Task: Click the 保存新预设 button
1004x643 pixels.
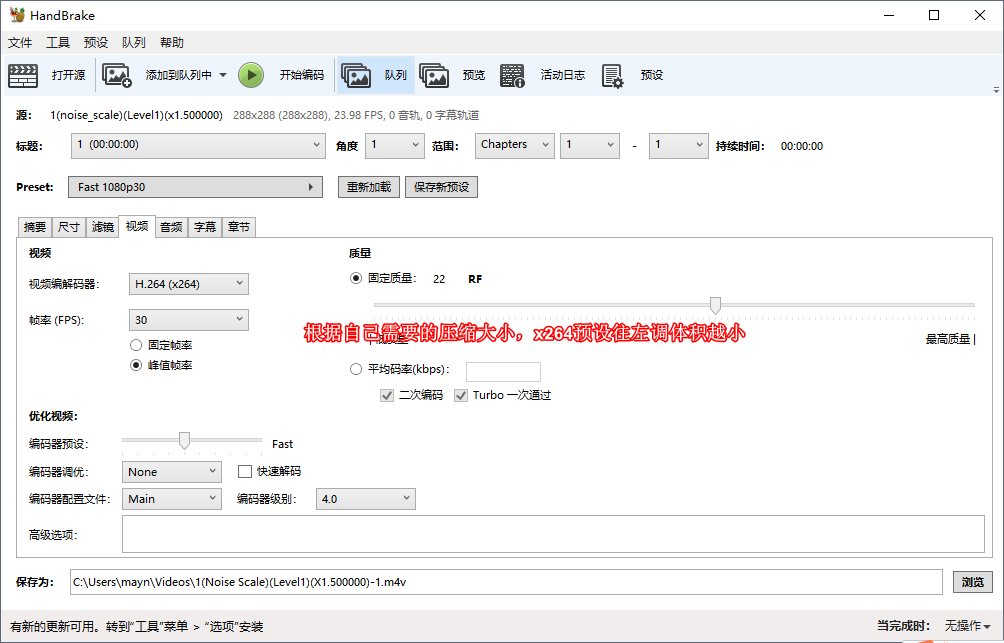Action: click(x=440, y=187)
